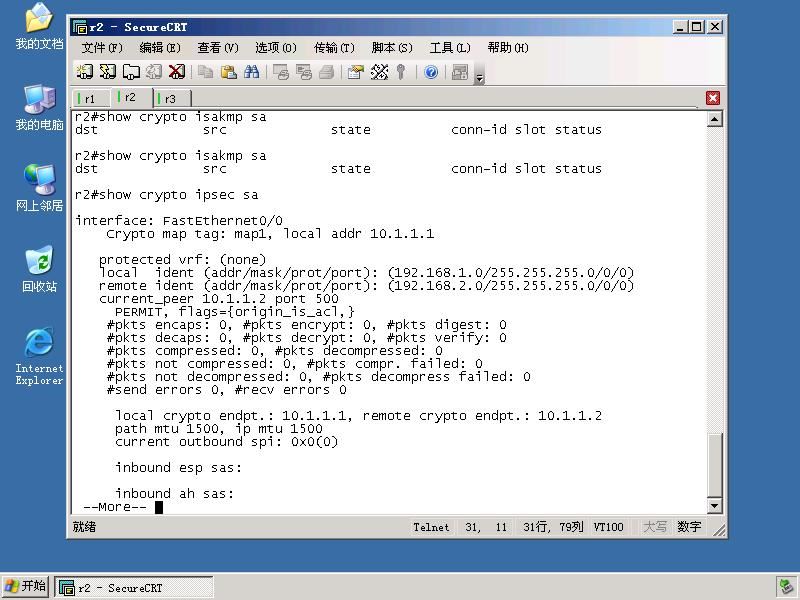Open the 传输(T) menu
Viewport: 800px width, 600px height.
click(334, 48)
